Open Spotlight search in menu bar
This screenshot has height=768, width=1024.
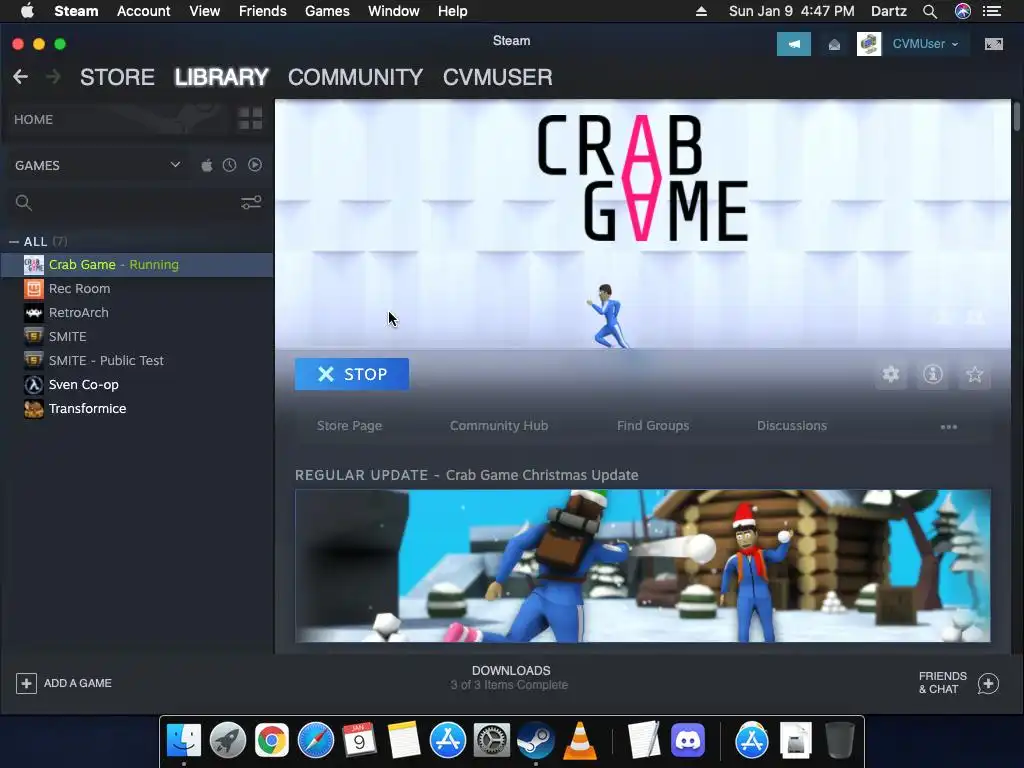point(930,11)
